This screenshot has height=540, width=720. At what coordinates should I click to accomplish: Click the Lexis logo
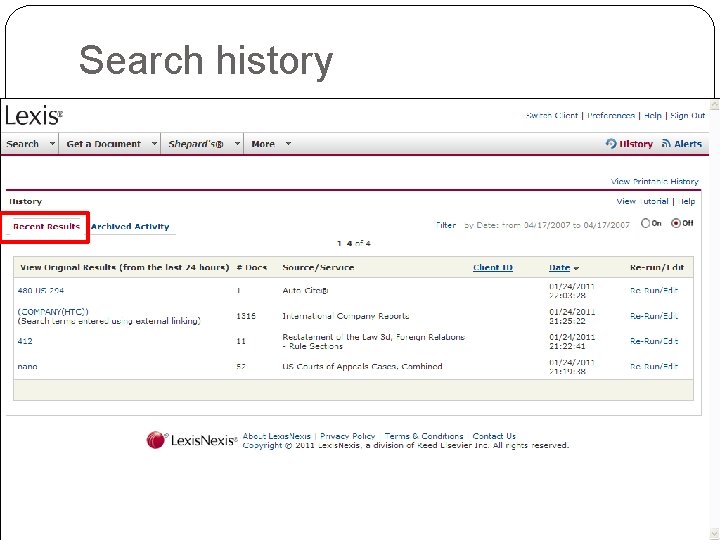(x=34, y=115)
